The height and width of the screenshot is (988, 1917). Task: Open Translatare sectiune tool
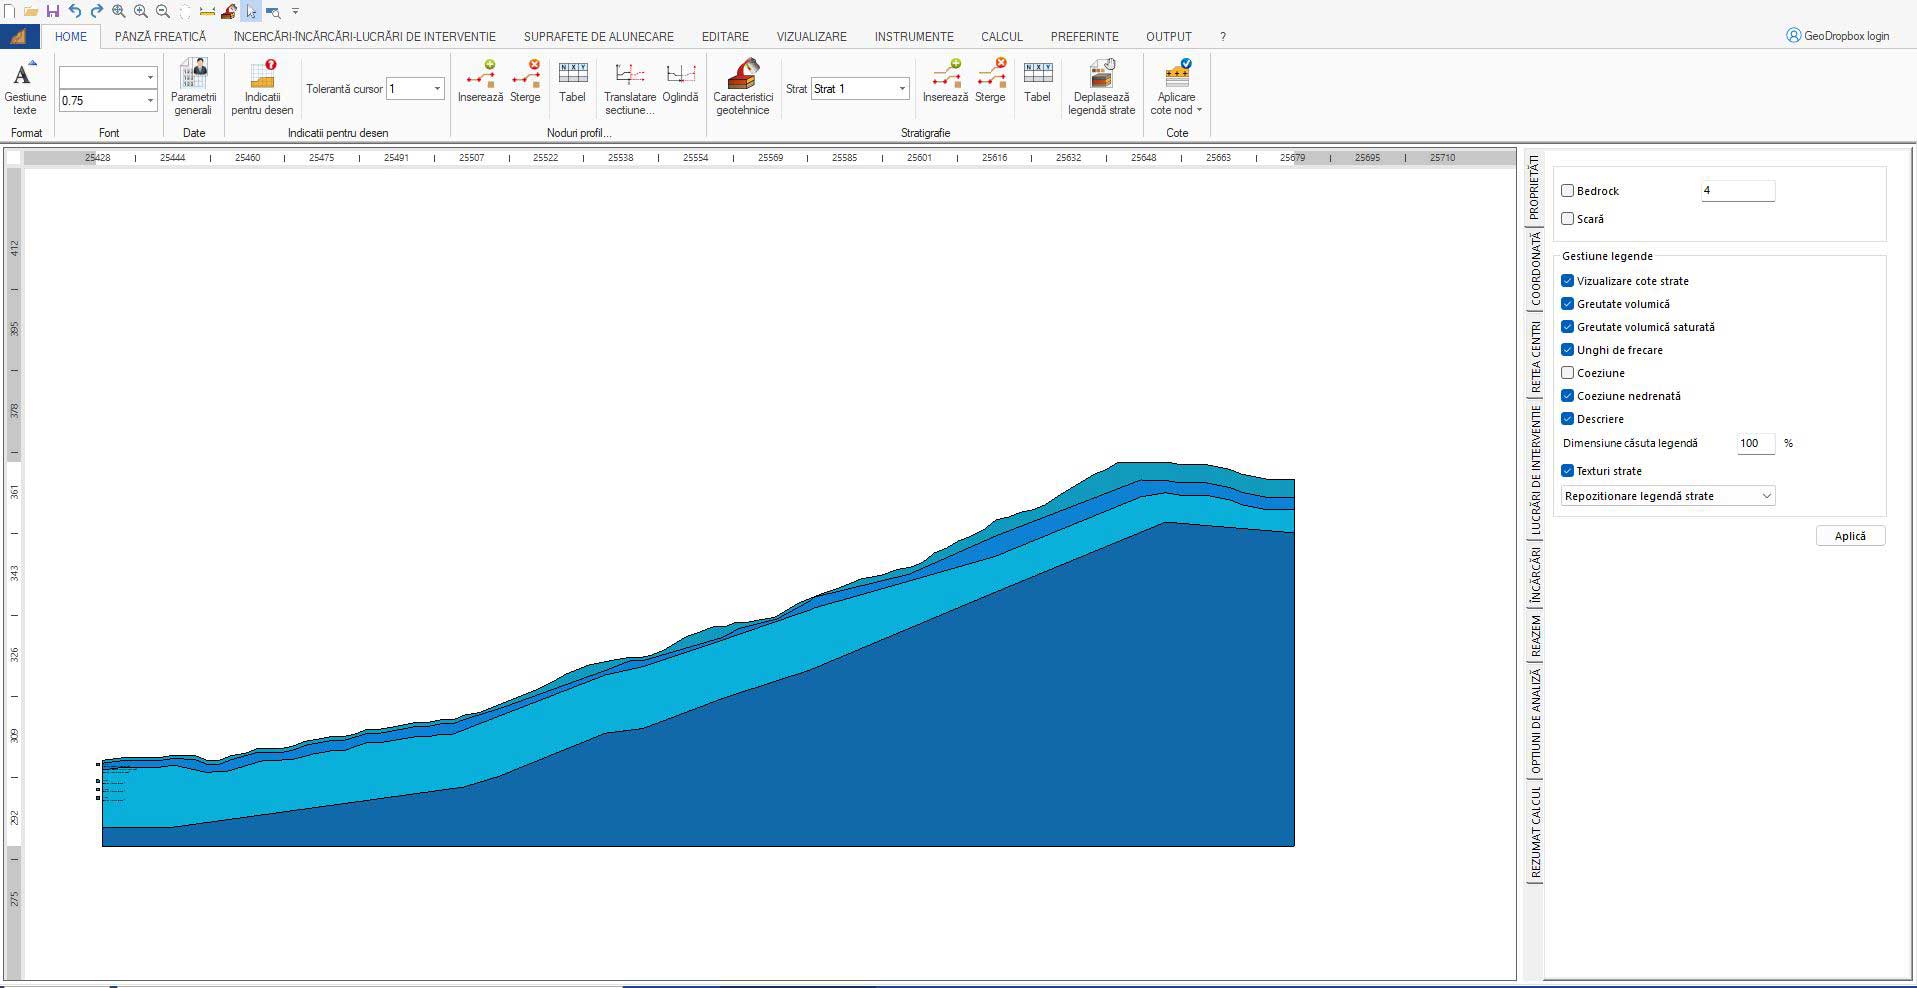(629, 87)
